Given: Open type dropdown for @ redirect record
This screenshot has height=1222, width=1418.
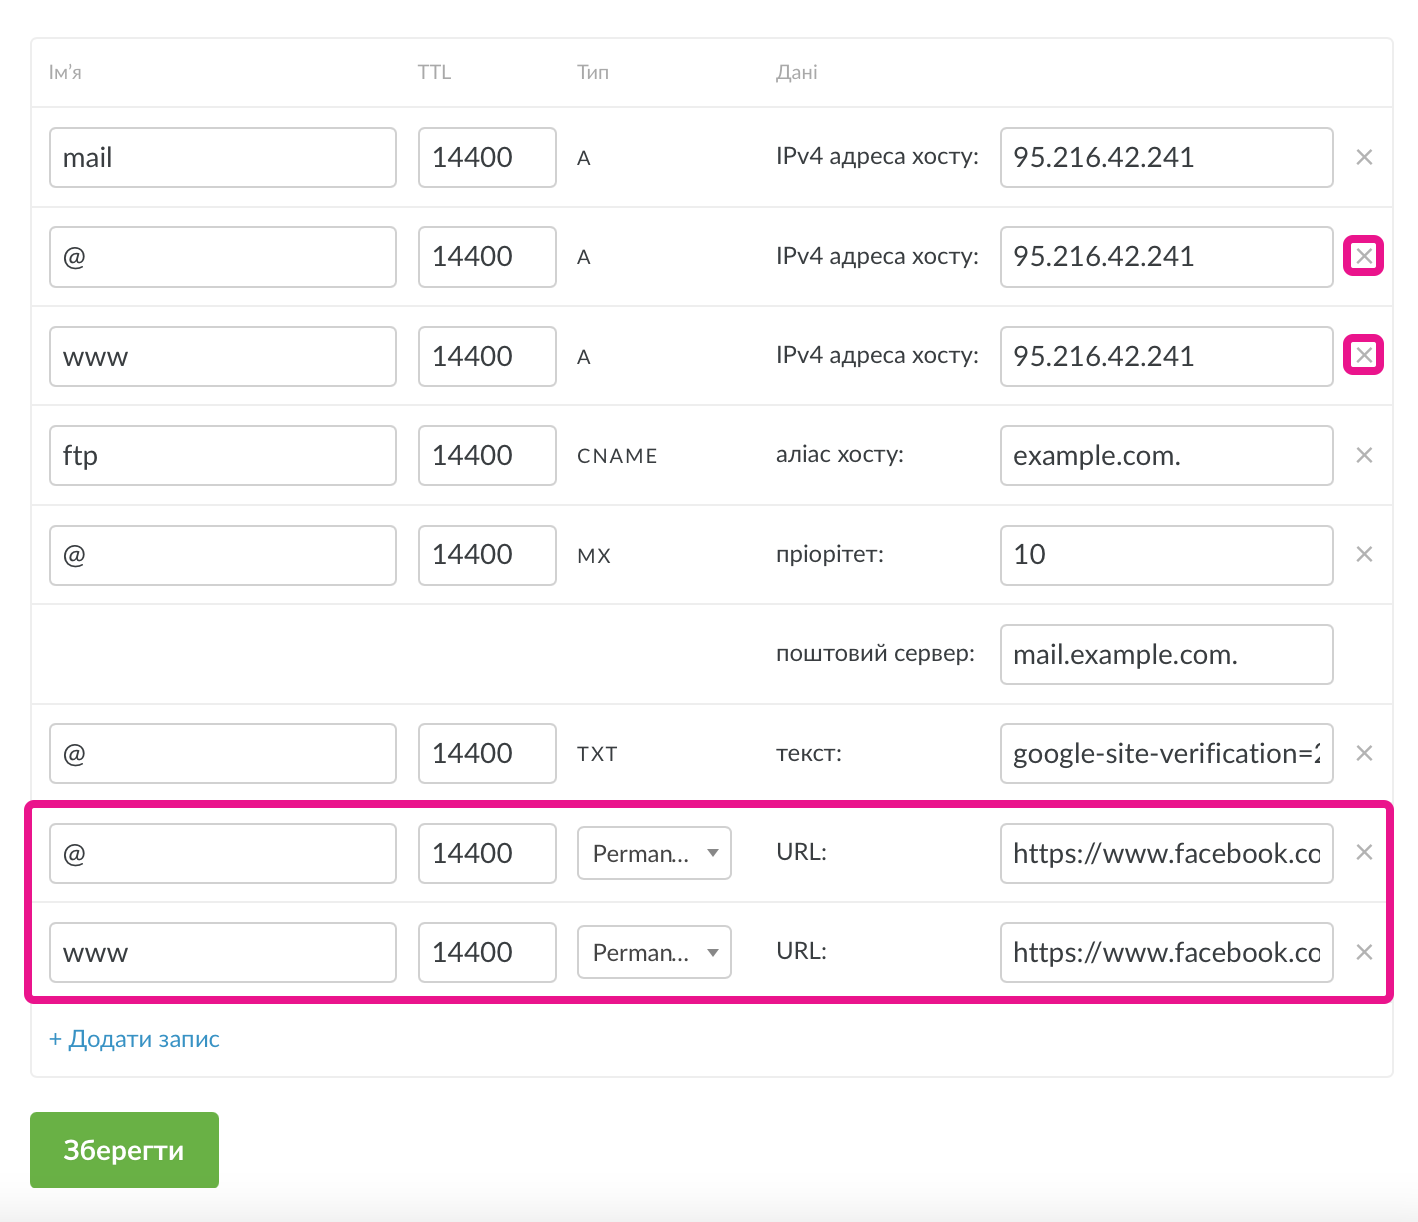Looking at the screenshot, I should click(x=654, y=853).
